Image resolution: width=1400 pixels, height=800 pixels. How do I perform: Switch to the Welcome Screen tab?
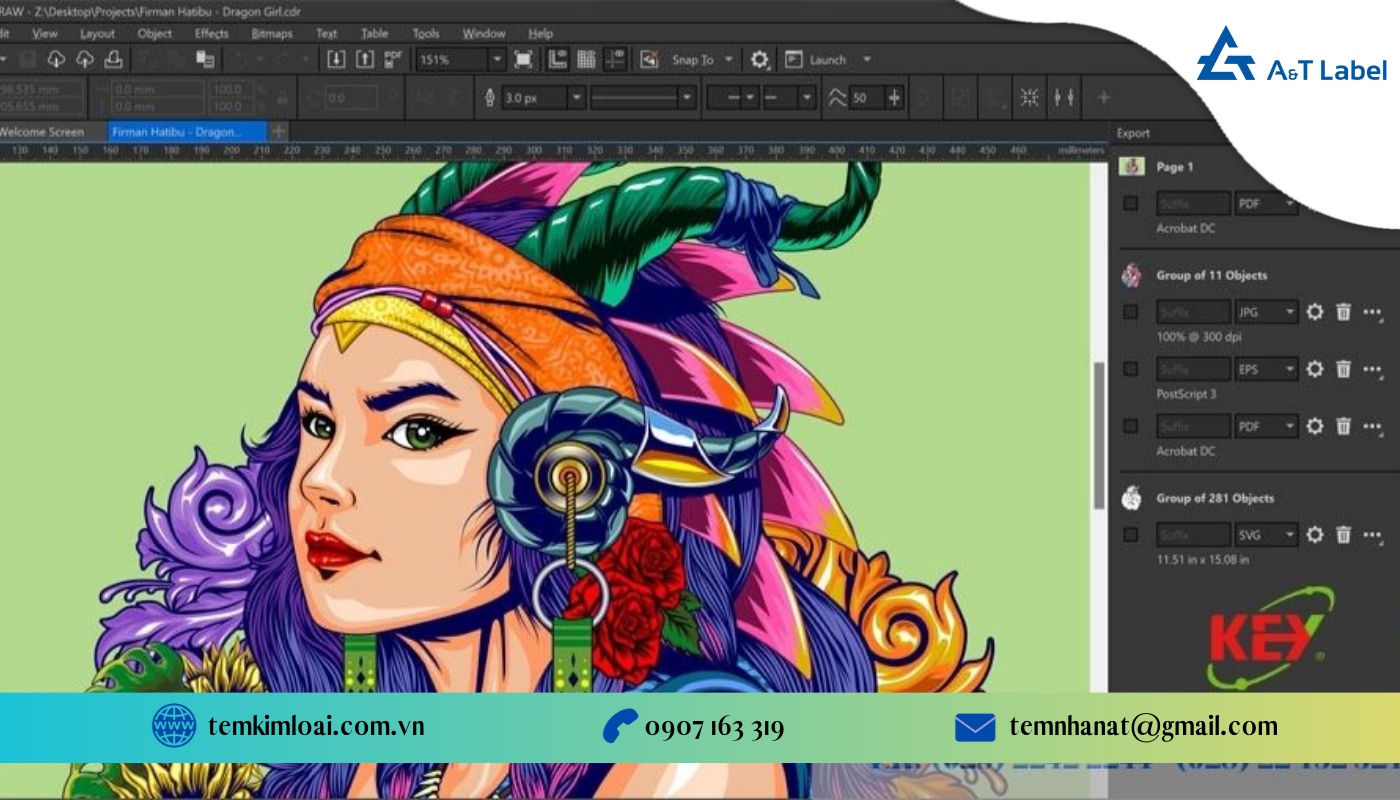tap(41, 132)
